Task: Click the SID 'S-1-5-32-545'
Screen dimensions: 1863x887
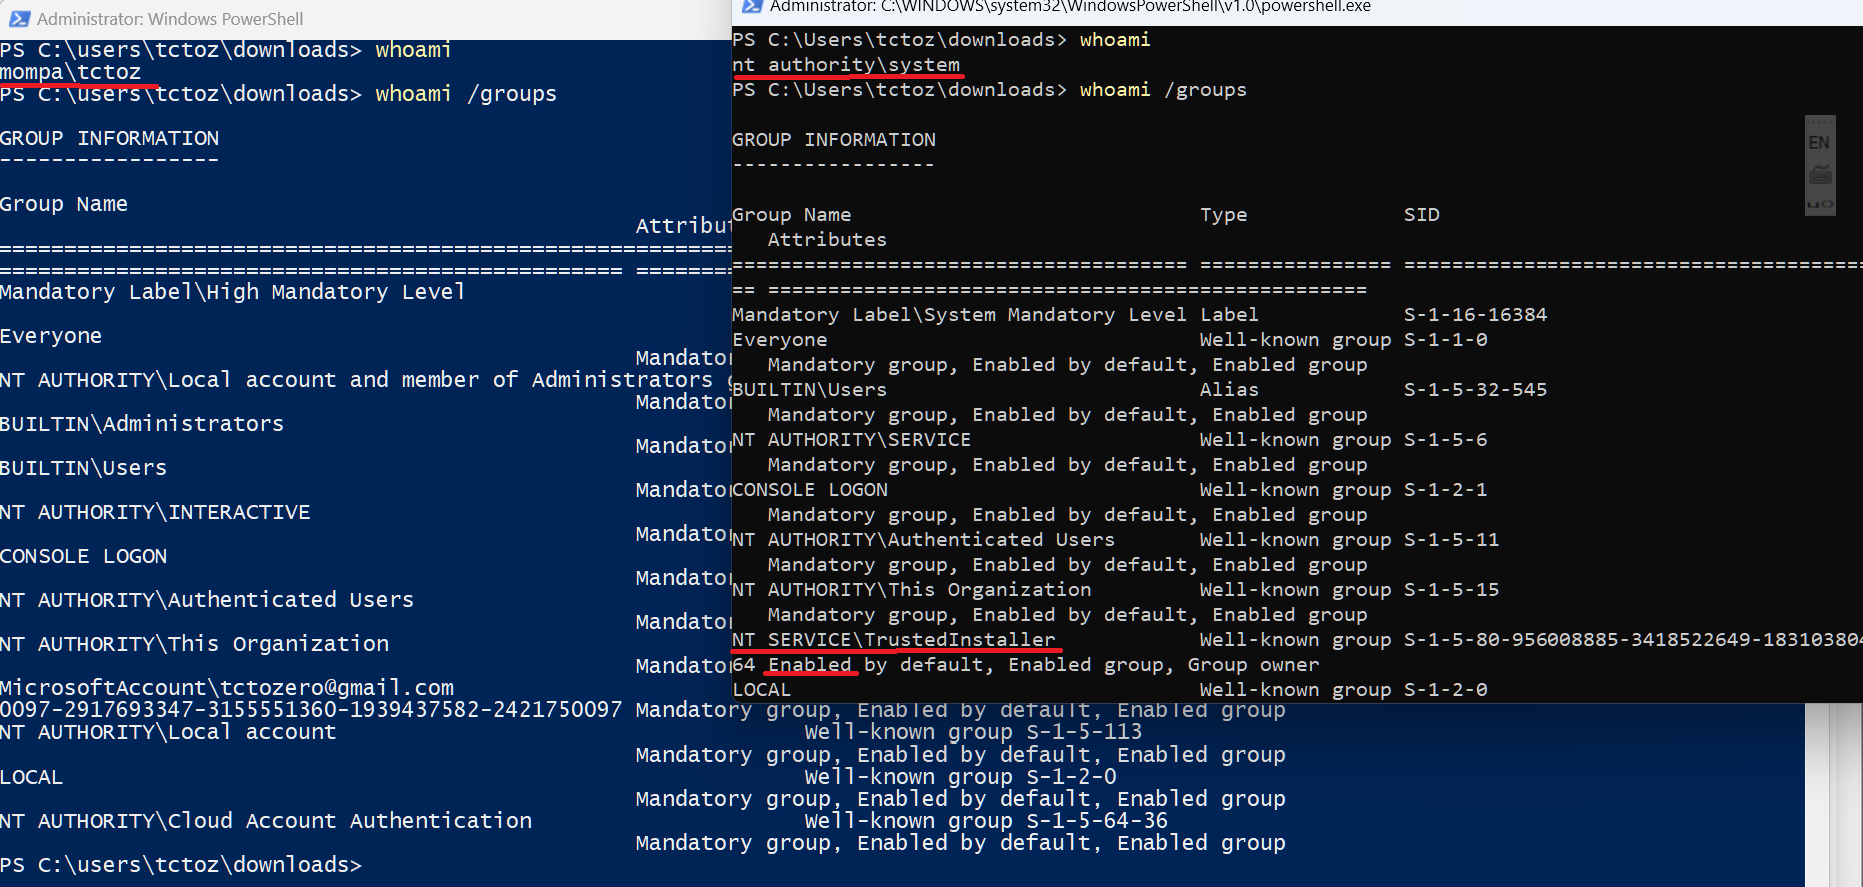Action: tap(1476, 390)
